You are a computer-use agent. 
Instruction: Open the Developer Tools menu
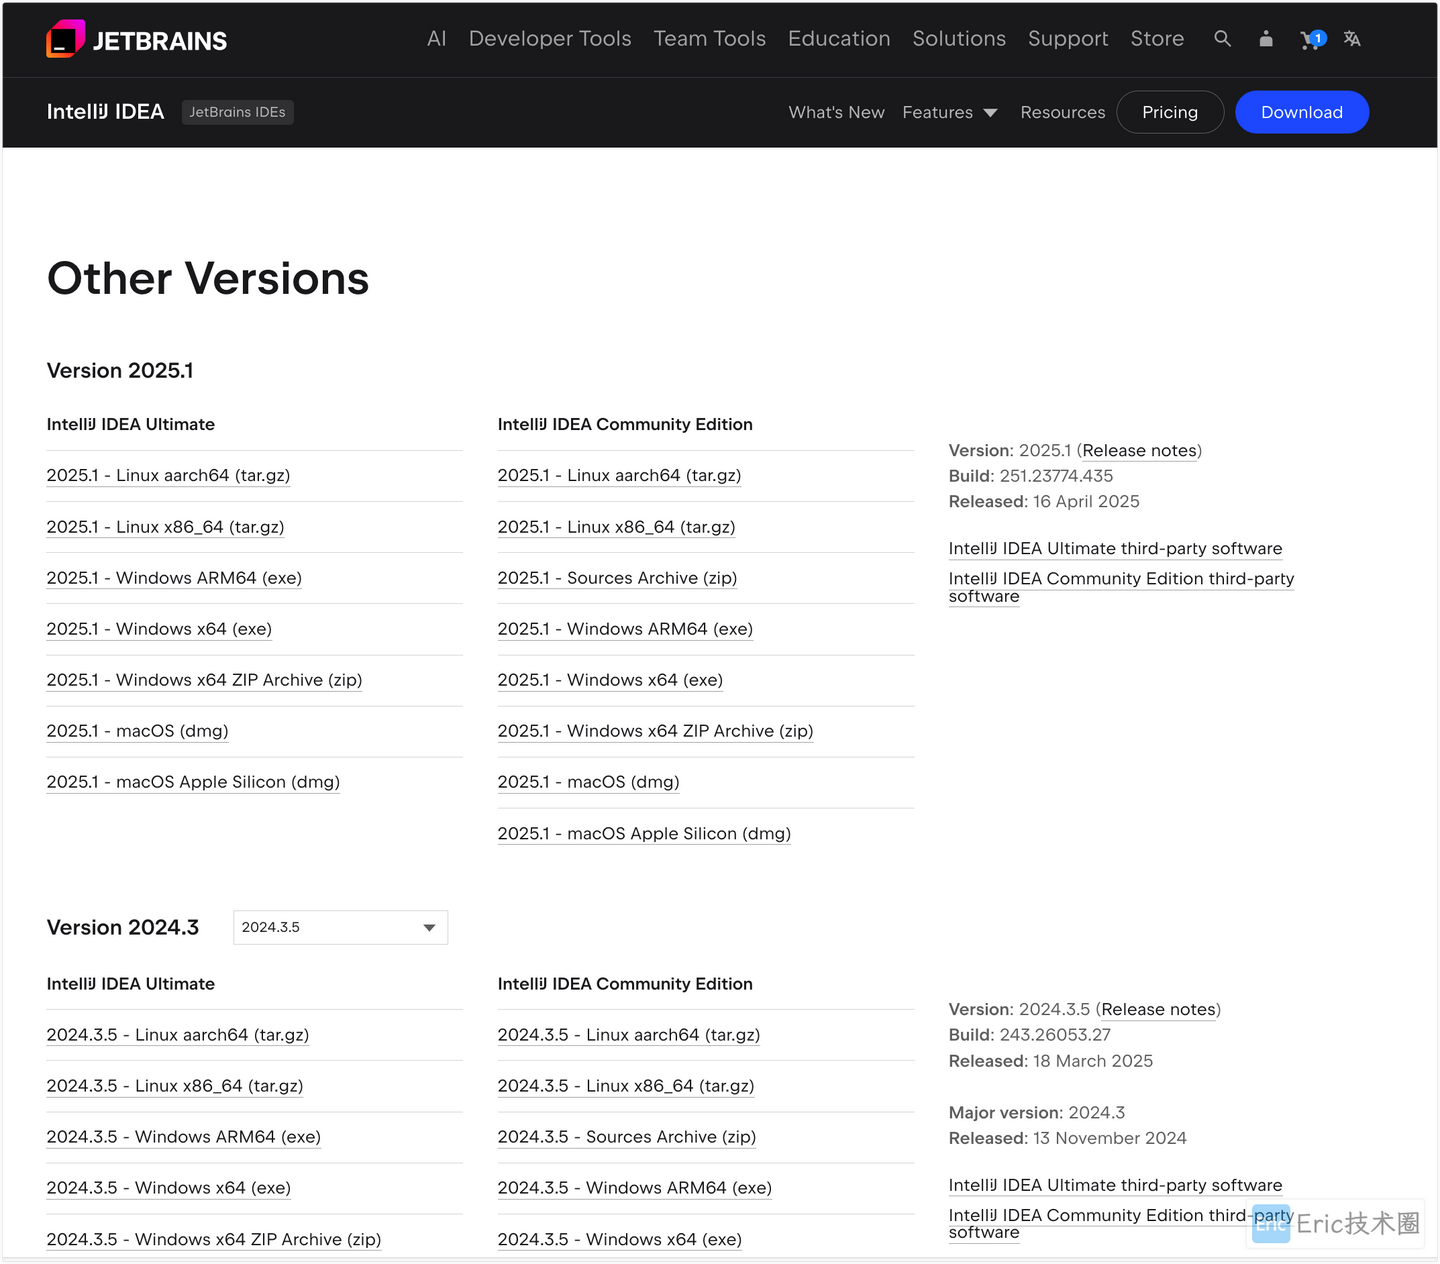coord(550,39)
